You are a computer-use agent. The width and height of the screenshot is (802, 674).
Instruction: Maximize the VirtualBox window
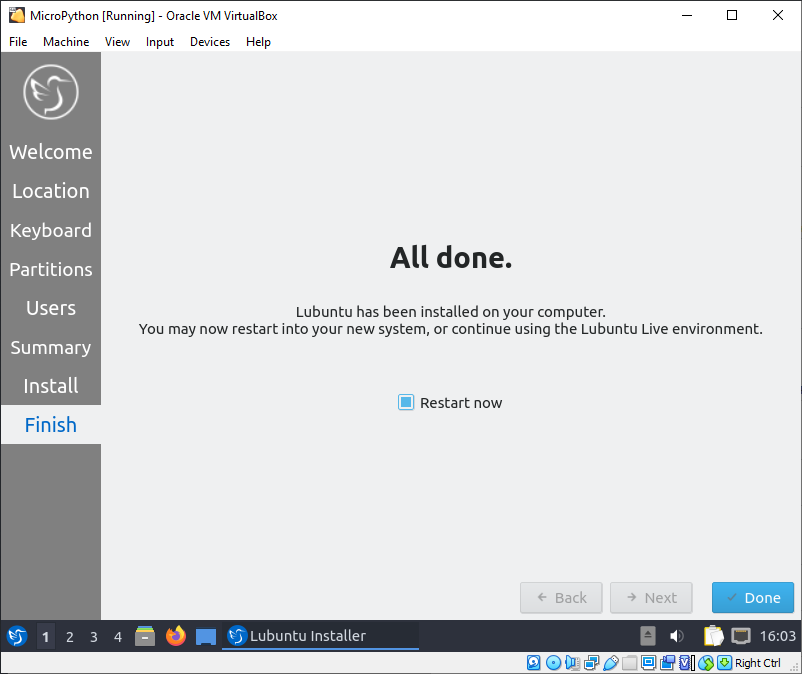point(732,15)
